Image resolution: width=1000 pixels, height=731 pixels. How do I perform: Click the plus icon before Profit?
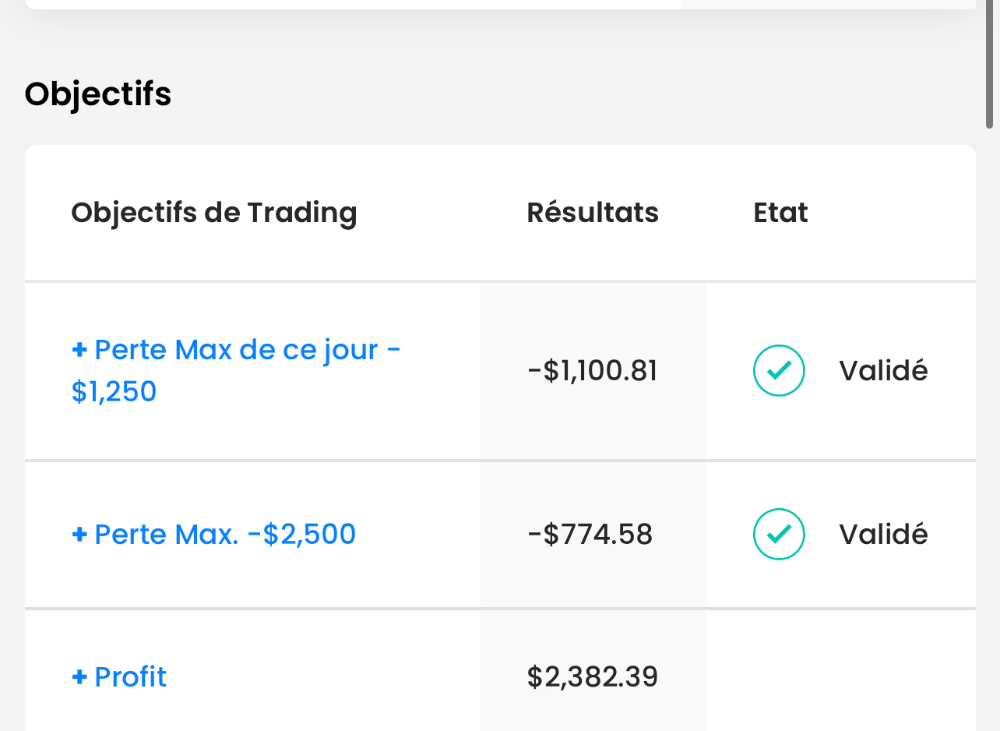tap(79, 677)
